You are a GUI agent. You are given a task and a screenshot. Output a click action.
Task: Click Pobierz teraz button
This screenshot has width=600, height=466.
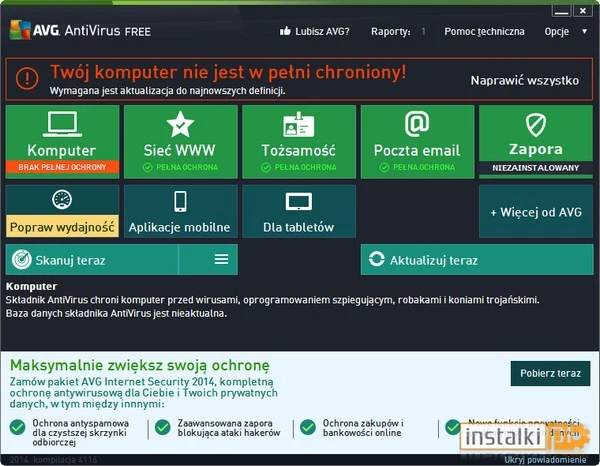550,373
